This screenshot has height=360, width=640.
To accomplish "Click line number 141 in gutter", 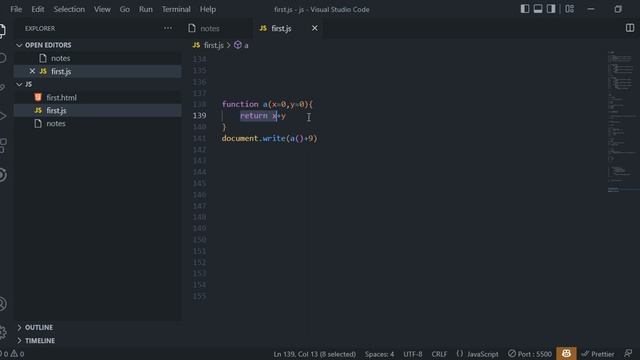I will pyautogui.click(x=200, y=138).
